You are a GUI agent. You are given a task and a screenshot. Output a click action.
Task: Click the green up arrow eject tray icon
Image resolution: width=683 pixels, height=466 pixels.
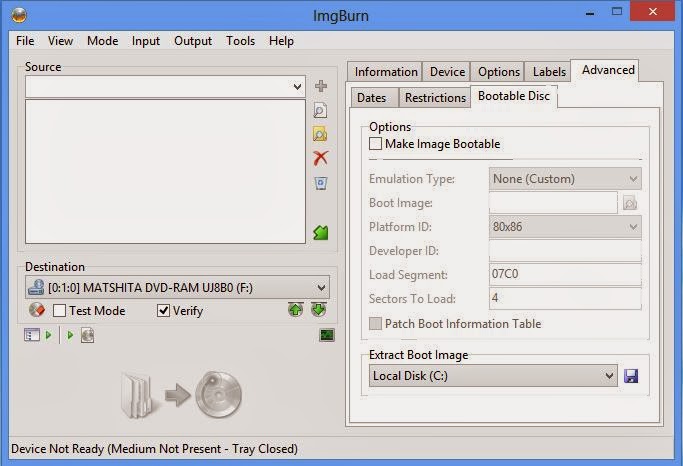coord(295,310)
